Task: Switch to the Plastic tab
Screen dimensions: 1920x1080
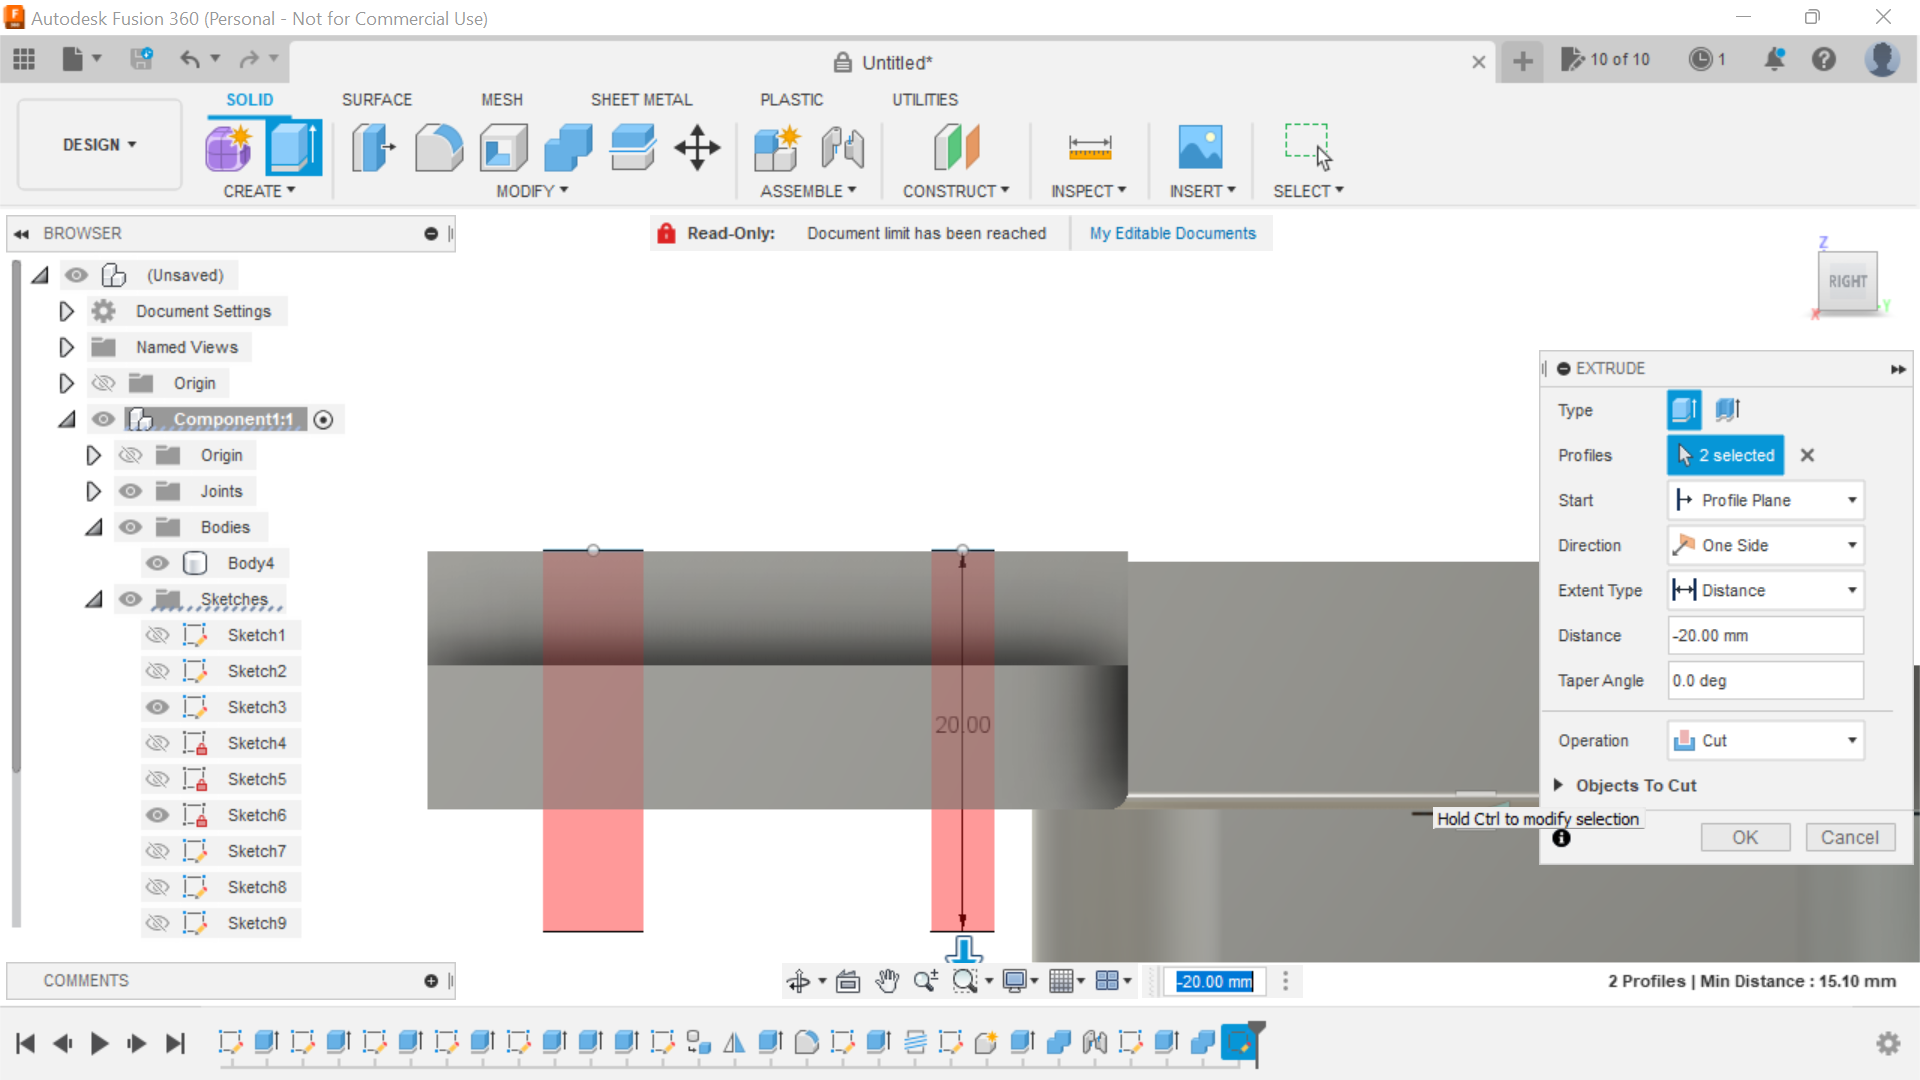Action: tap(791, 100)
